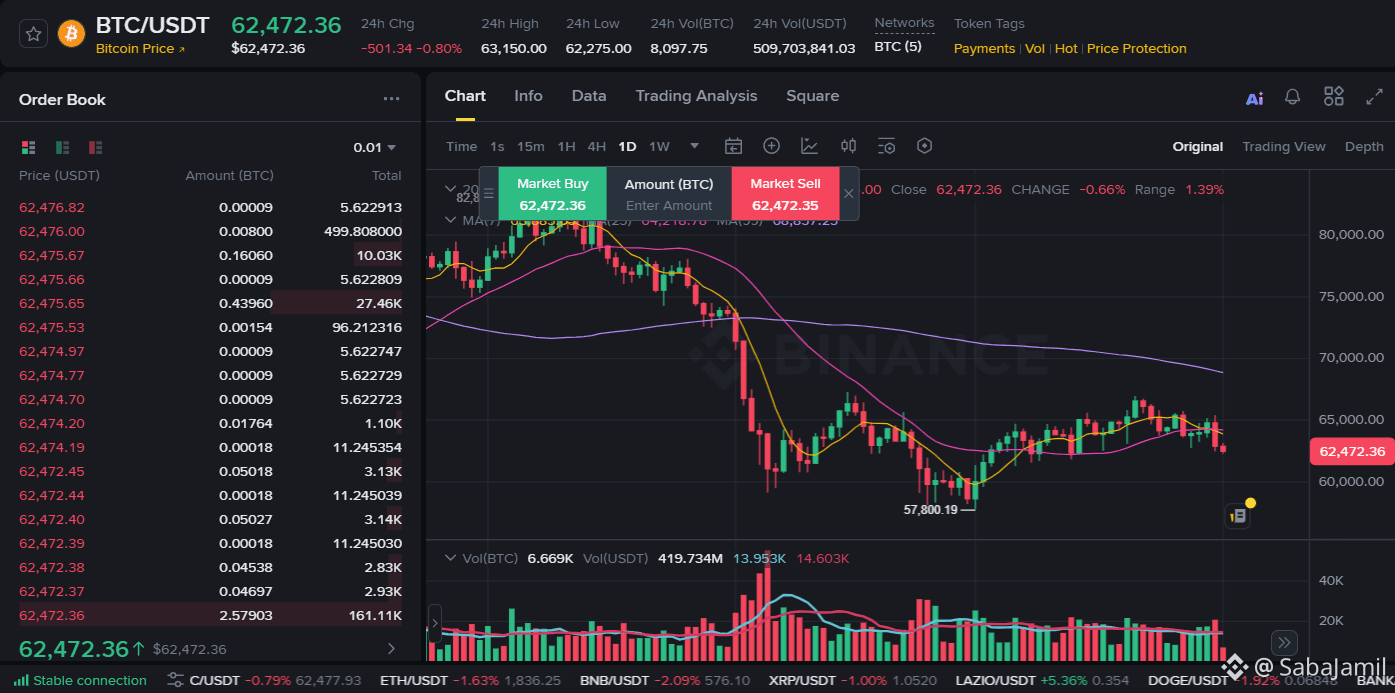The width and height of the screenshot is (1395, 693).
Task: Click the hexagon icon in chart toolbar
Action: pyautogui.click(x=925, y=146)
